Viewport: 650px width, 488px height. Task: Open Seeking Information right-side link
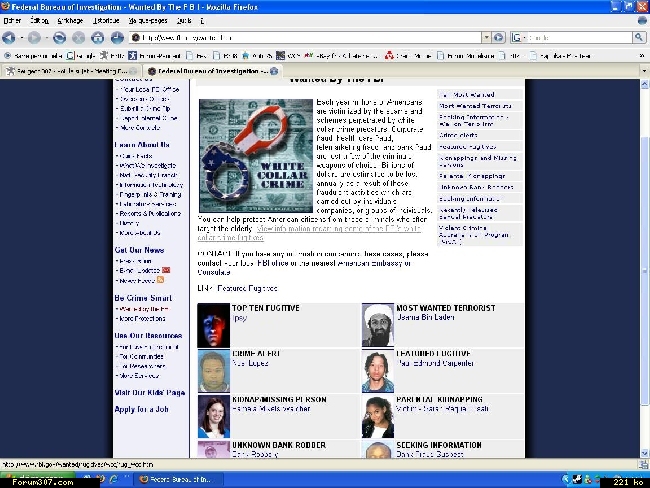click(x=469, y=199)
